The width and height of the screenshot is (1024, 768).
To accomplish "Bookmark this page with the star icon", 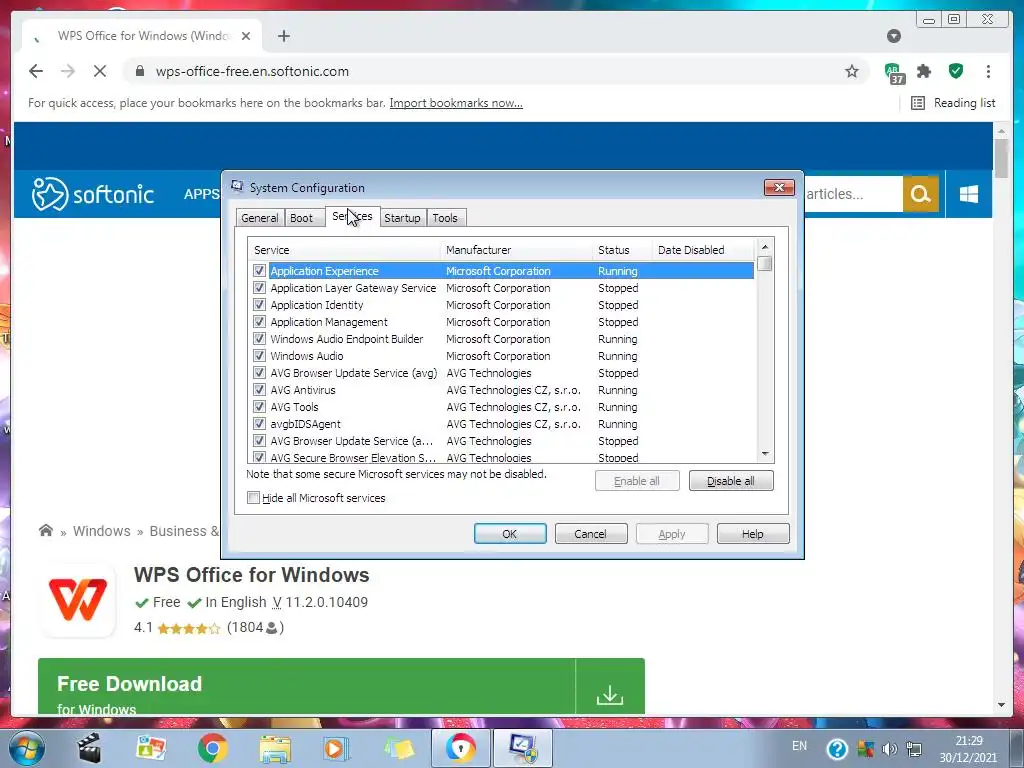I will 852,71.
